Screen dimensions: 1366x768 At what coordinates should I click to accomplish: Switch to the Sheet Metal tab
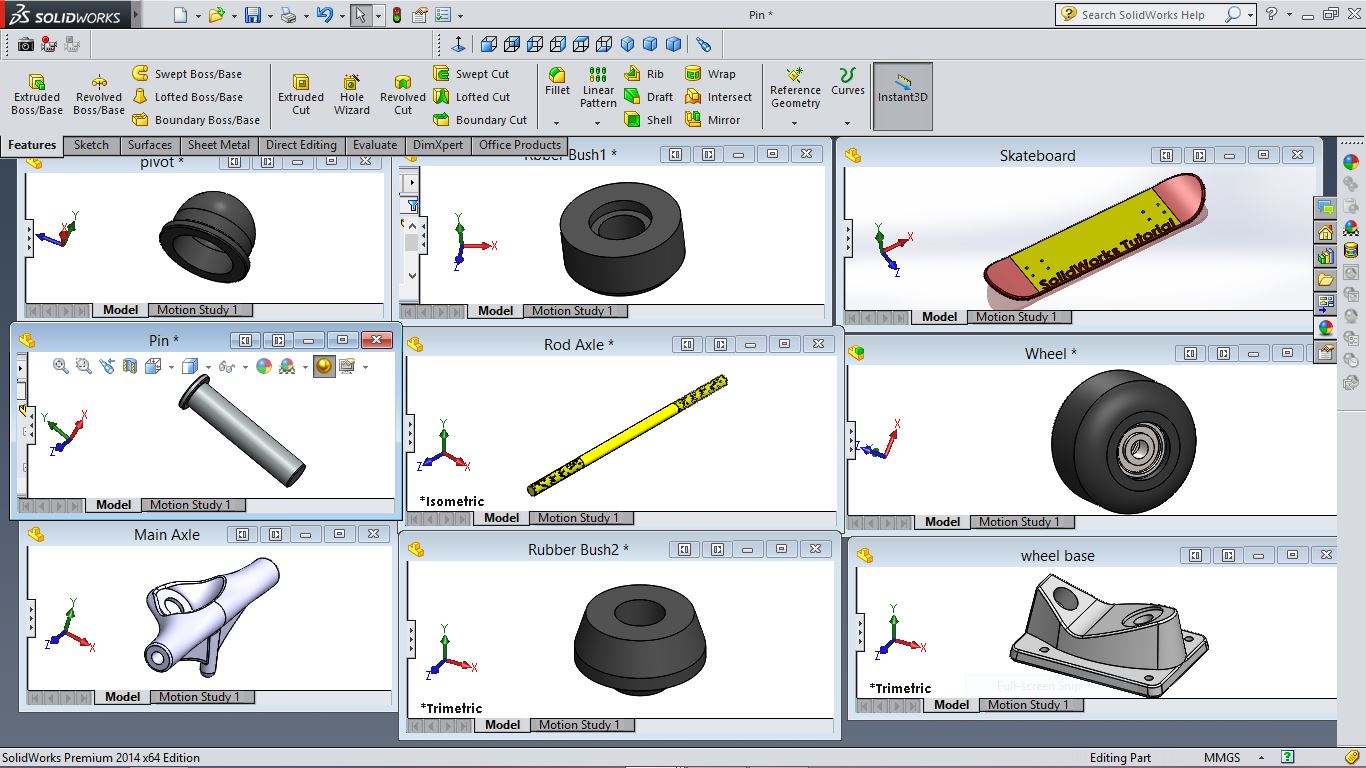click(219, 145)
